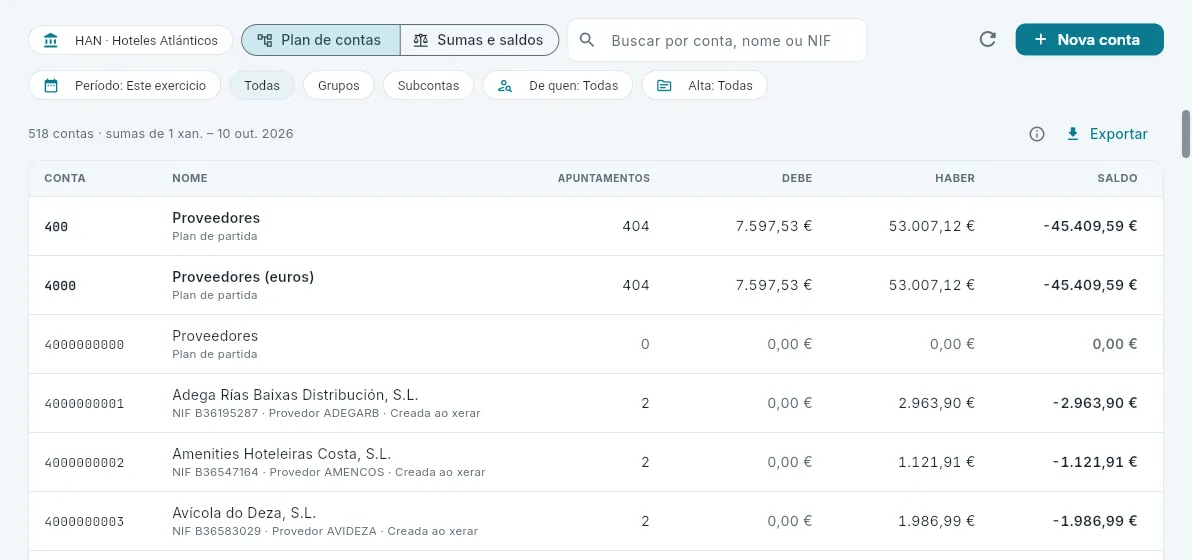Click the info circle icon
Viewport: 1192px width, 560px height.
click(1036, 134)
